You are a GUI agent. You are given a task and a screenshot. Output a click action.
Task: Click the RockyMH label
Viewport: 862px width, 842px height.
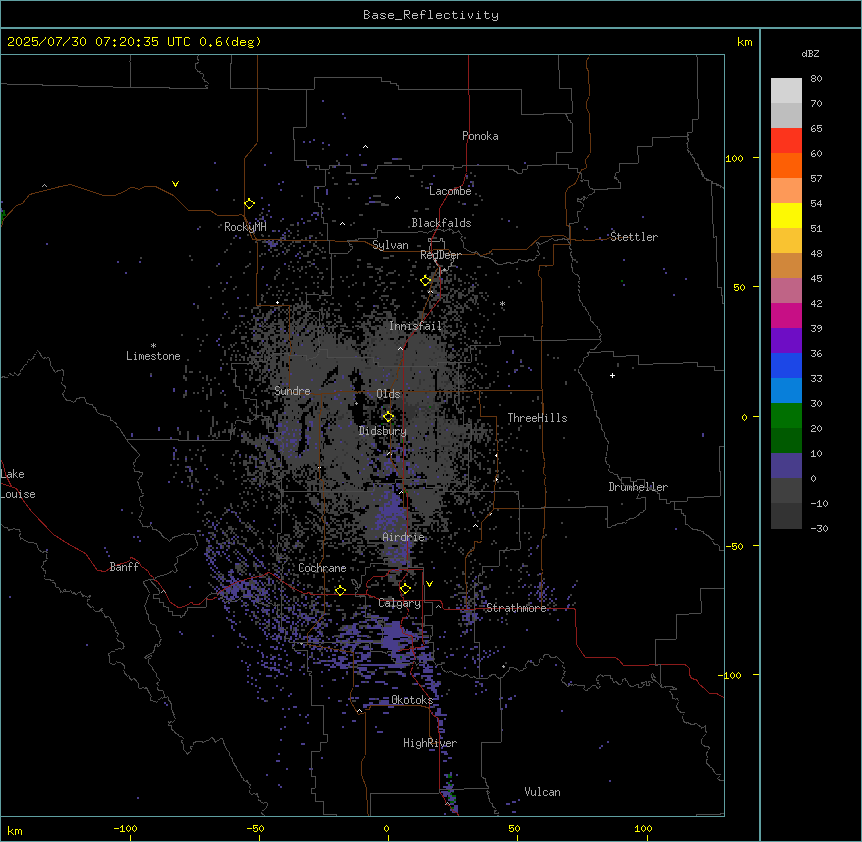pos(245,227)
